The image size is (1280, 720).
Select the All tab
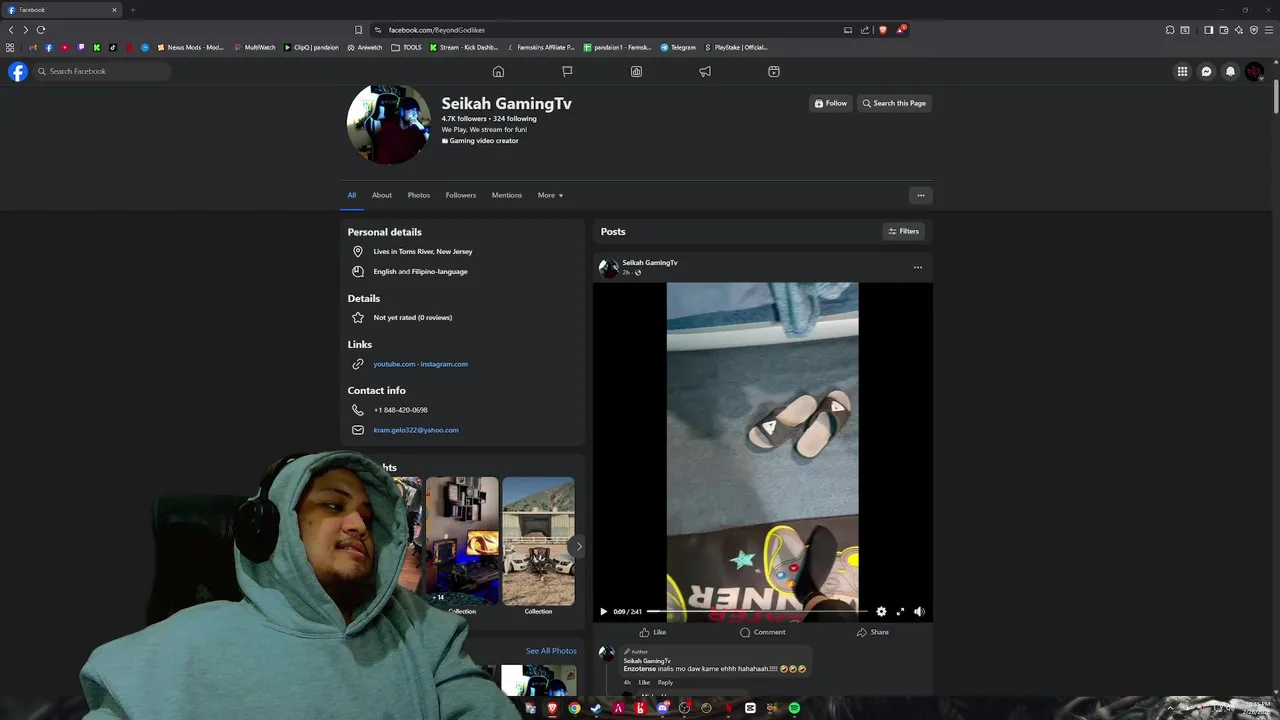click(352, 195)
